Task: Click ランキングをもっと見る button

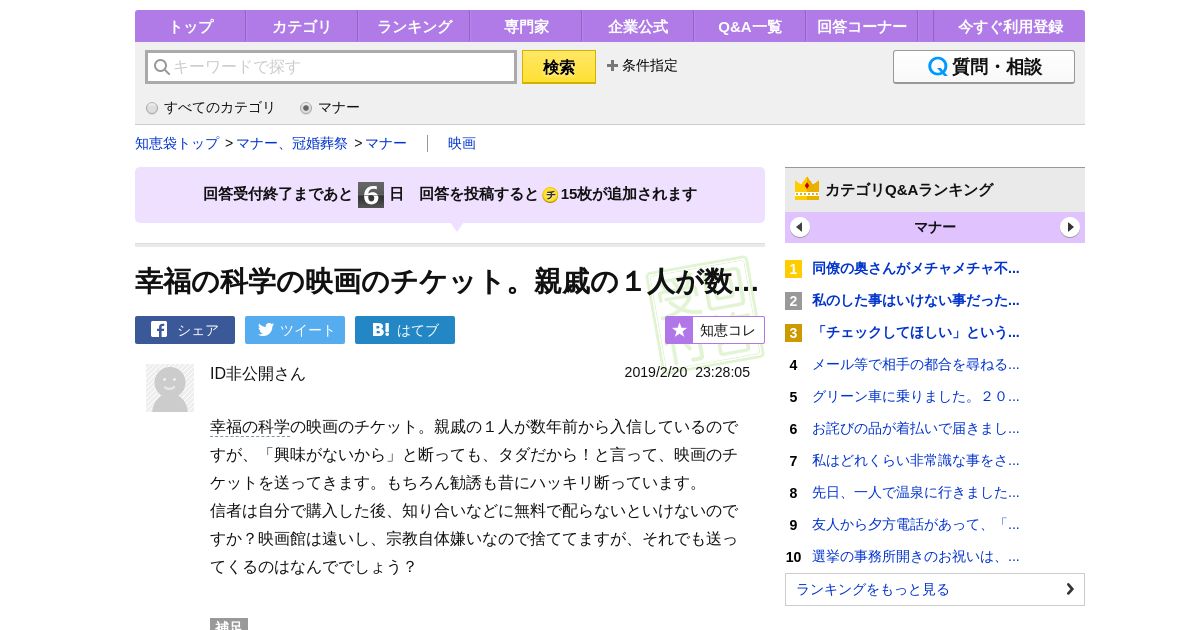Action: (x=935, y=589)
